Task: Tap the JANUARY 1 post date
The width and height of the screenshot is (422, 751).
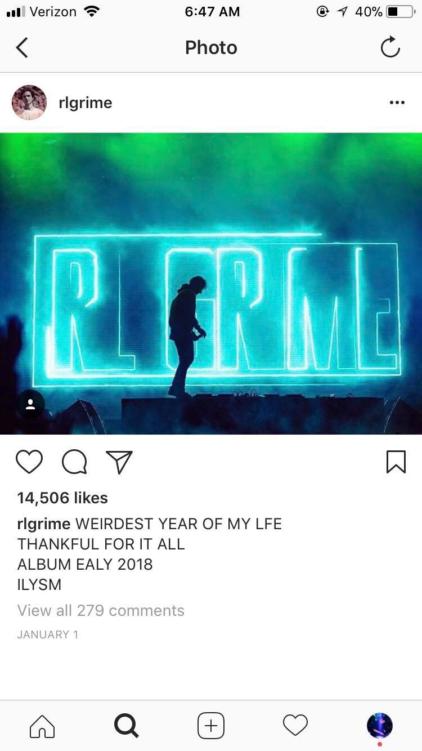Action: (47, 635)
